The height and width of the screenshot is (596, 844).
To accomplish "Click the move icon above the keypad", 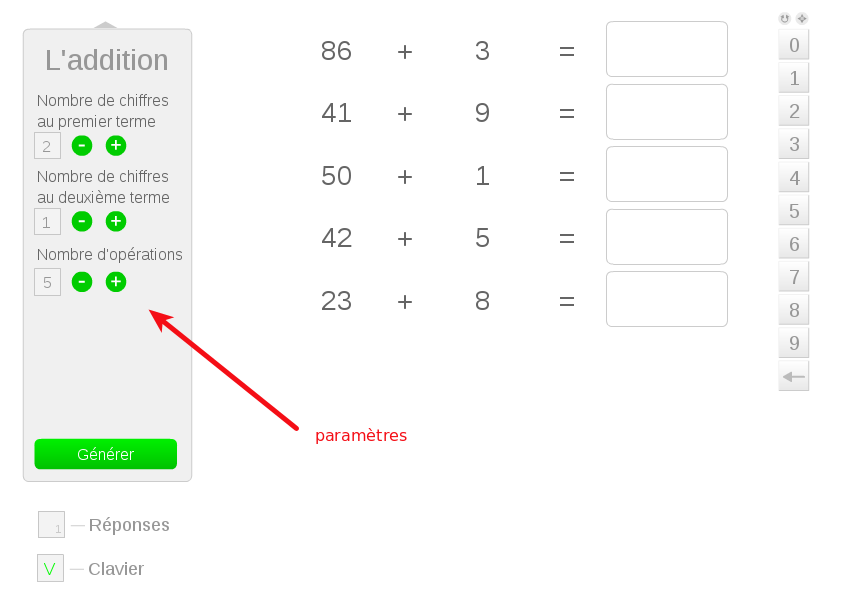I will (x=802, y=18).
